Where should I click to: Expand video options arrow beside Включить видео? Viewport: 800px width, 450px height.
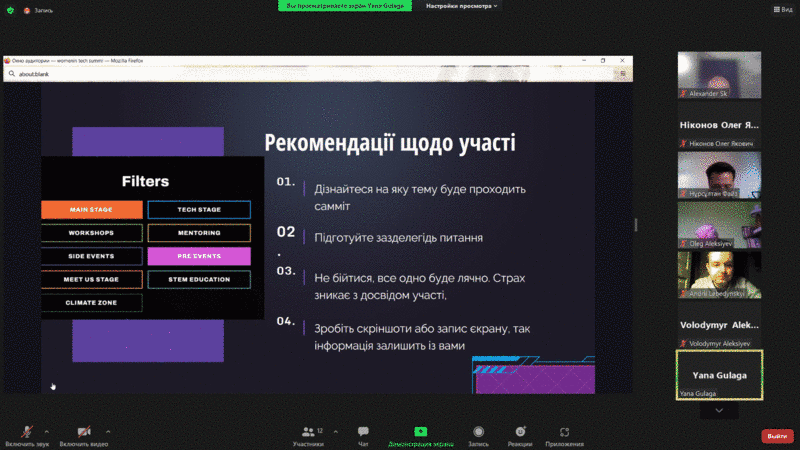point(108,431)
